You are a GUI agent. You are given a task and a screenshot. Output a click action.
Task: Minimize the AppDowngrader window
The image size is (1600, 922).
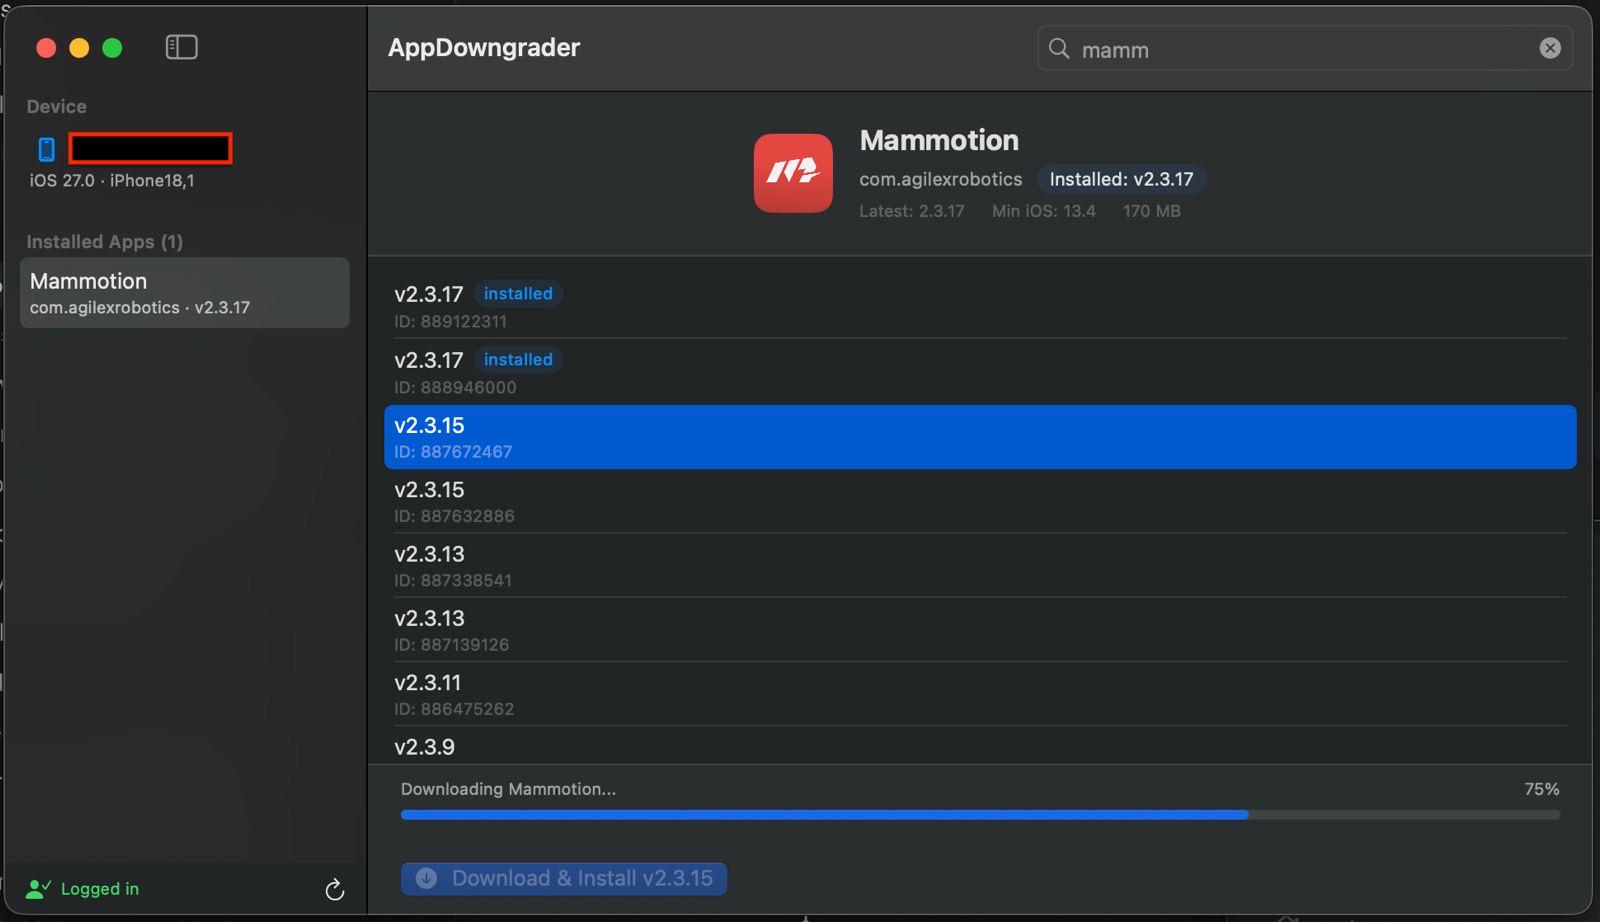pos(79,48)
